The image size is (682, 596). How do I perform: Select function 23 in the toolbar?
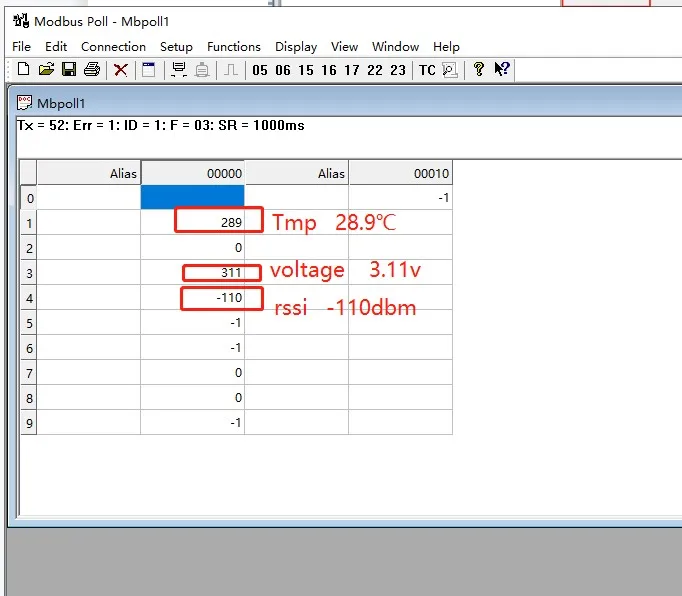(398, 70)
